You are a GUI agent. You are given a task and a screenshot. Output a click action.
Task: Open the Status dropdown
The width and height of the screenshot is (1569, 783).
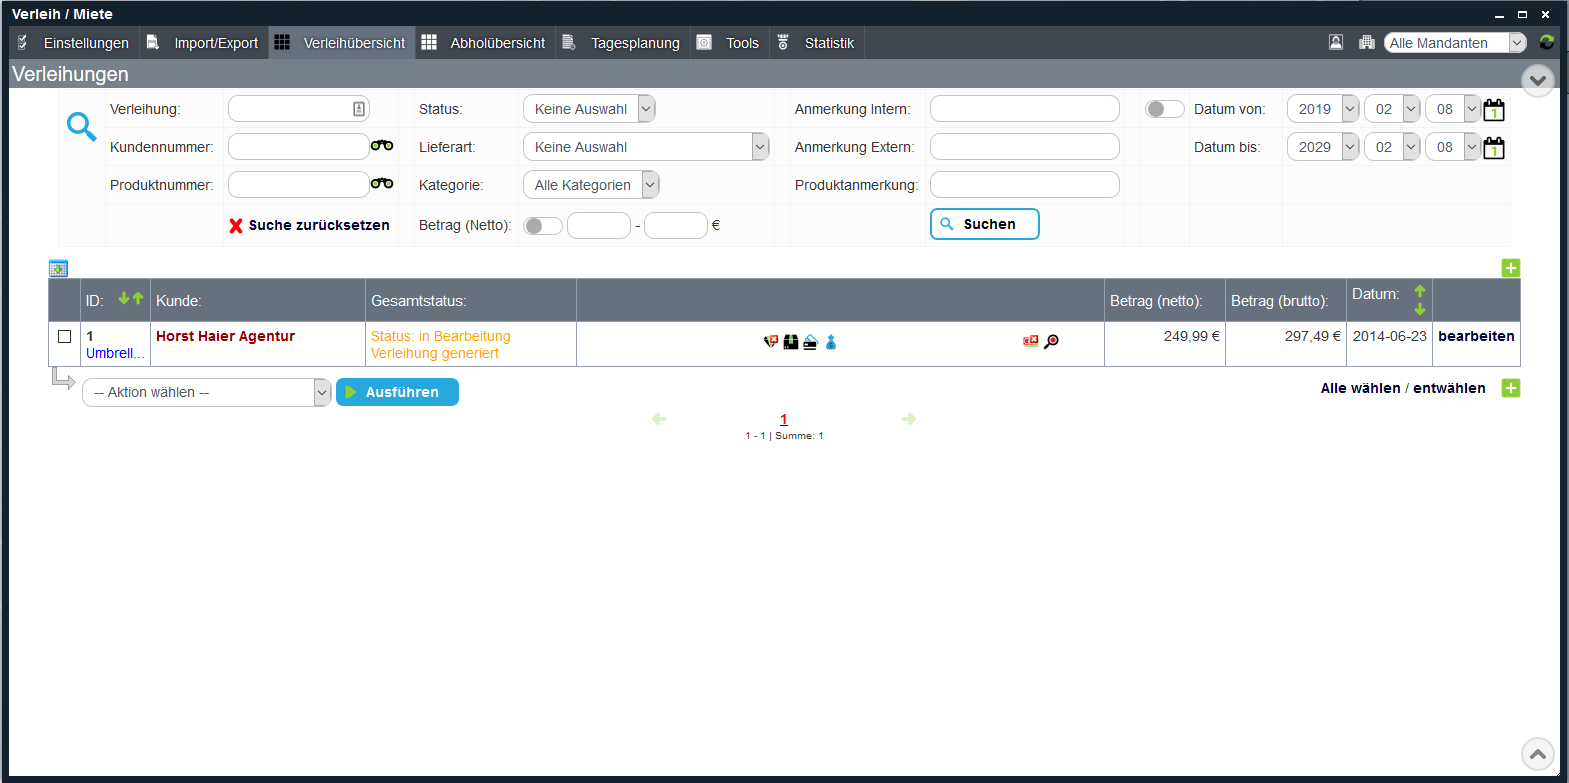coord(589,109)
